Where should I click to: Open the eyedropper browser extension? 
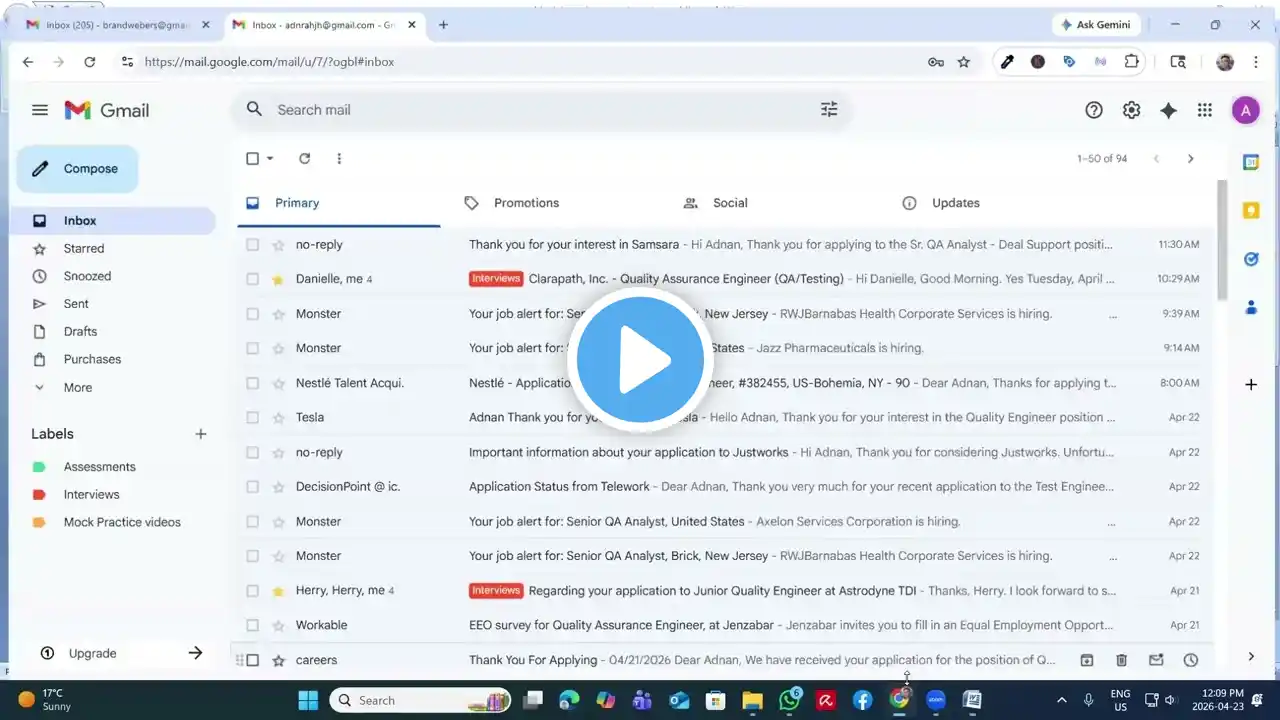[1007, 62]
